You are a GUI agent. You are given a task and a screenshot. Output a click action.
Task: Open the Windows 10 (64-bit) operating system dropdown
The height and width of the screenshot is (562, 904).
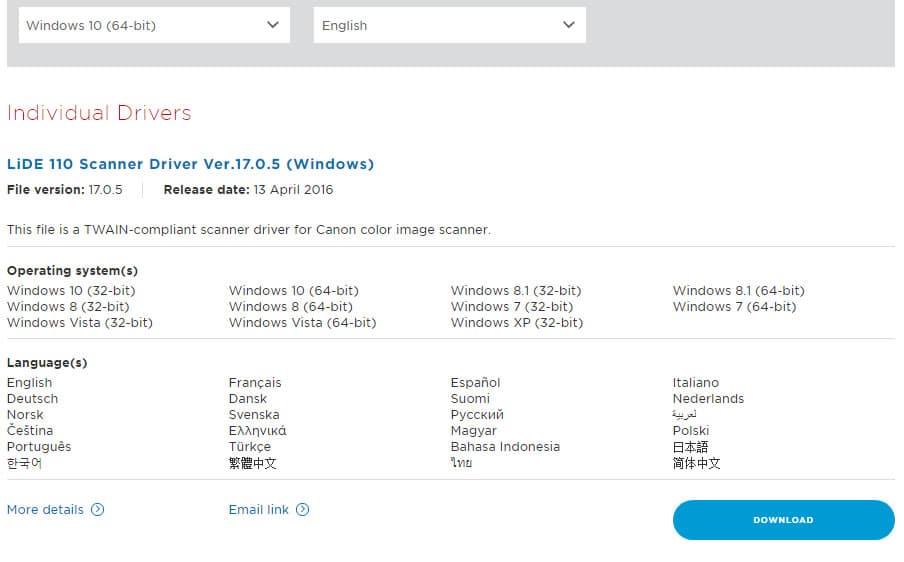[x=154, y=26]
